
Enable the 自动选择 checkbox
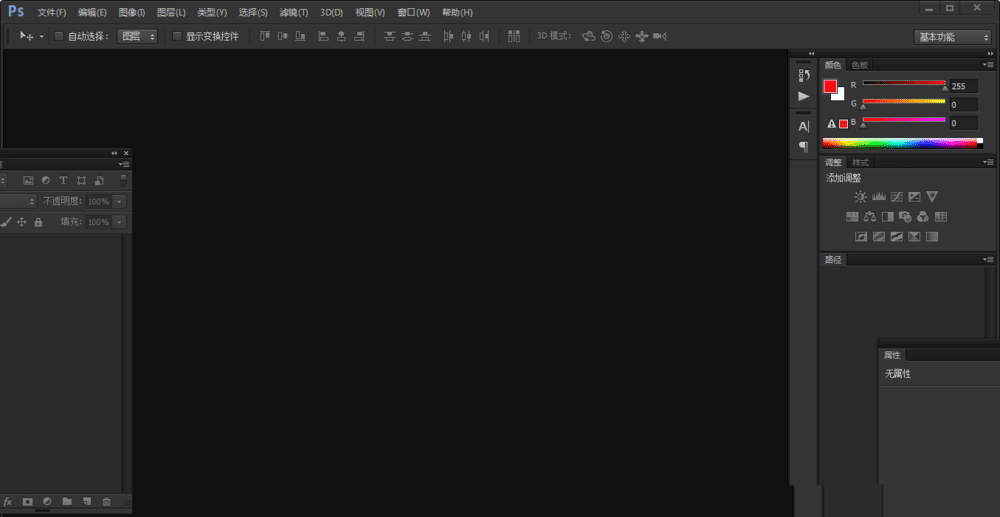click(x=59, y=36)
